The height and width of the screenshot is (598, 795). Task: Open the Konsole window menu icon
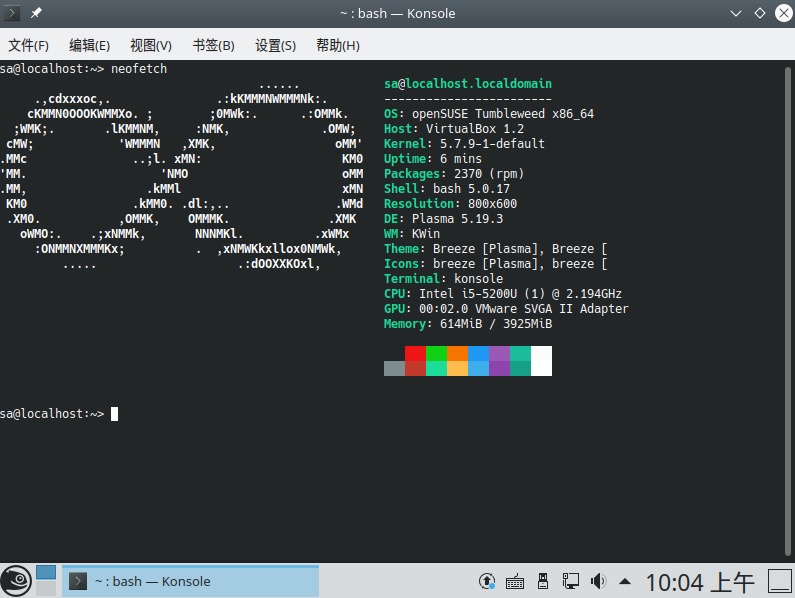pyautogui.click(x=12, y=13)
